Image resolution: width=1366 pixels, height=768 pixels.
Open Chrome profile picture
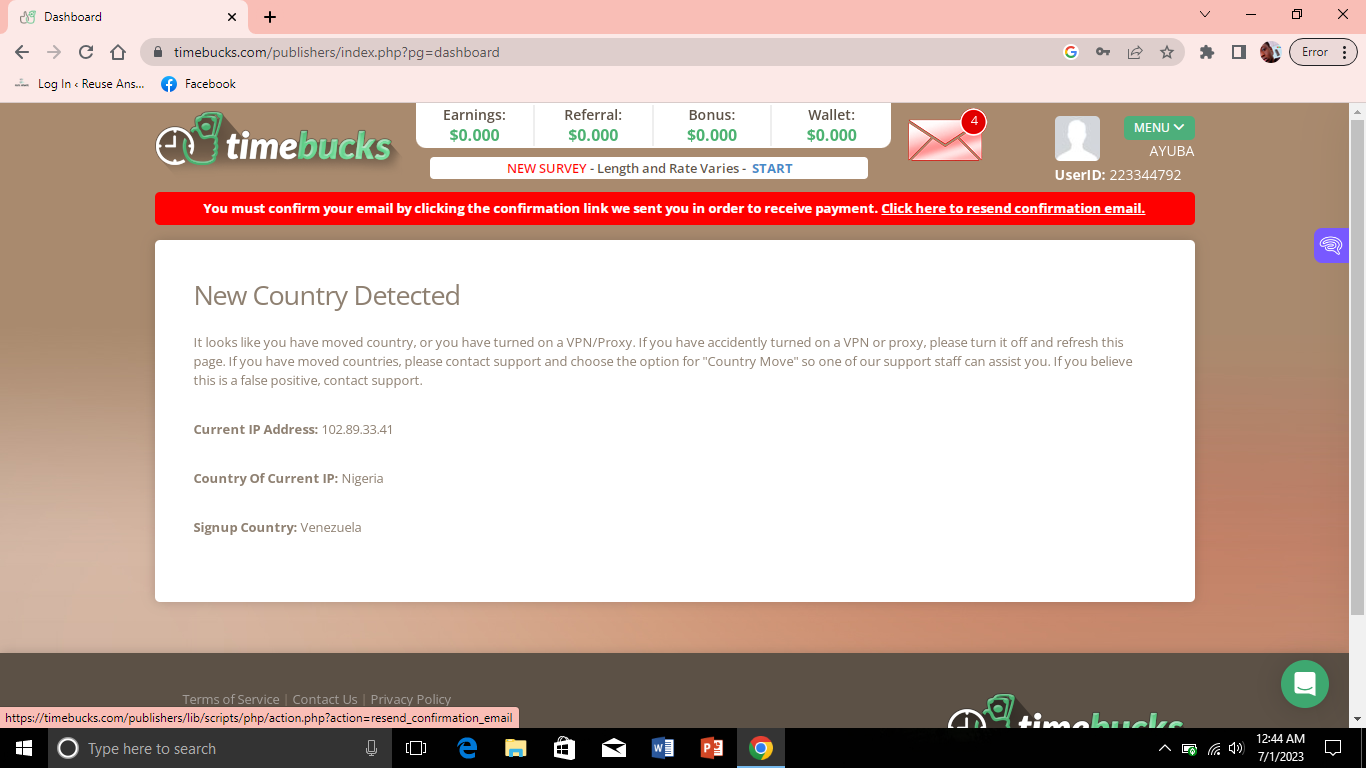[1271, 52]
